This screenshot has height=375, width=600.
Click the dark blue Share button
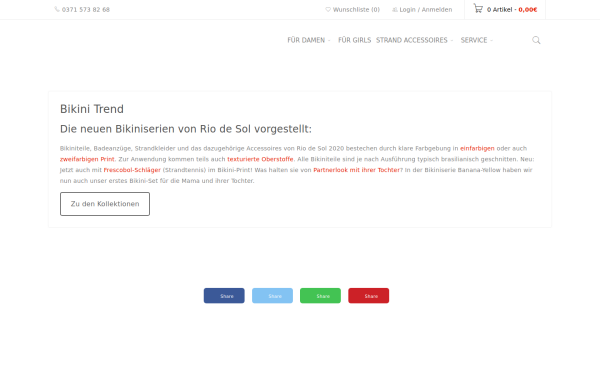pyautogui.click(x=224, y=296)
